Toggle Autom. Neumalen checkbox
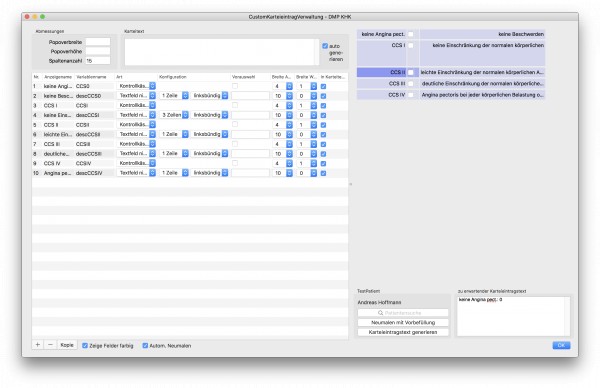Viewport: 600px width, 388px height. tap(145, 346)
